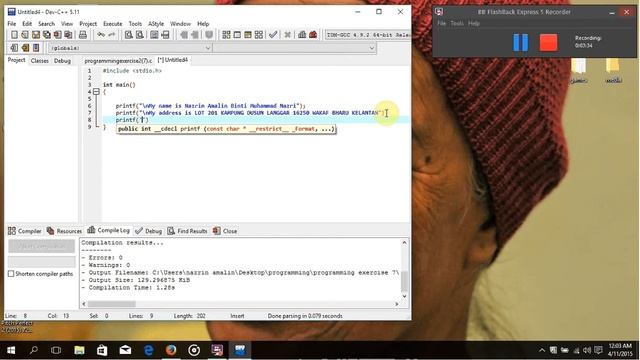Click the Close tab in bottom panel

tap(225, 231)
